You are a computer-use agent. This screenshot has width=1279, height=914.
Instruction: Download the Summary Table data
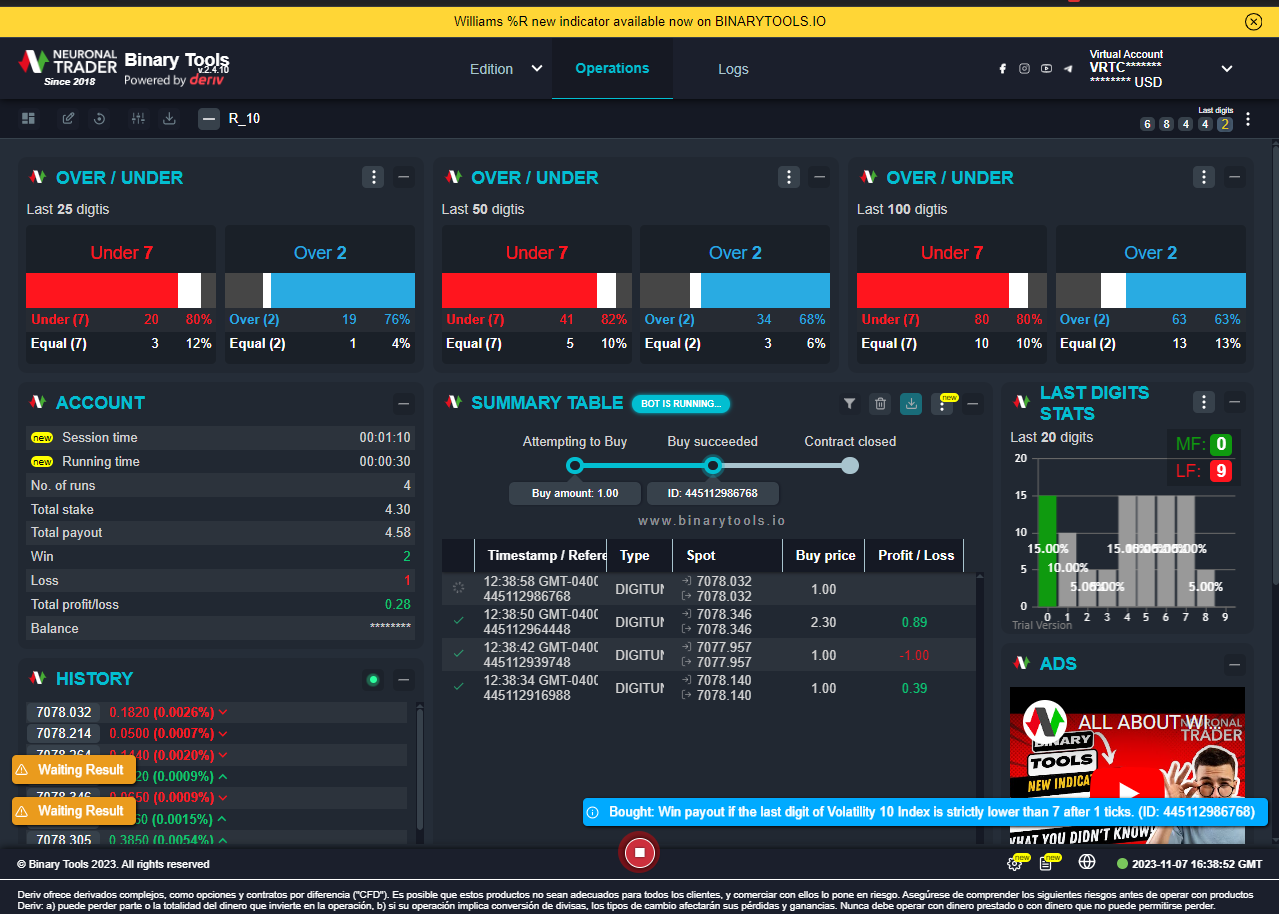(911, 404)
